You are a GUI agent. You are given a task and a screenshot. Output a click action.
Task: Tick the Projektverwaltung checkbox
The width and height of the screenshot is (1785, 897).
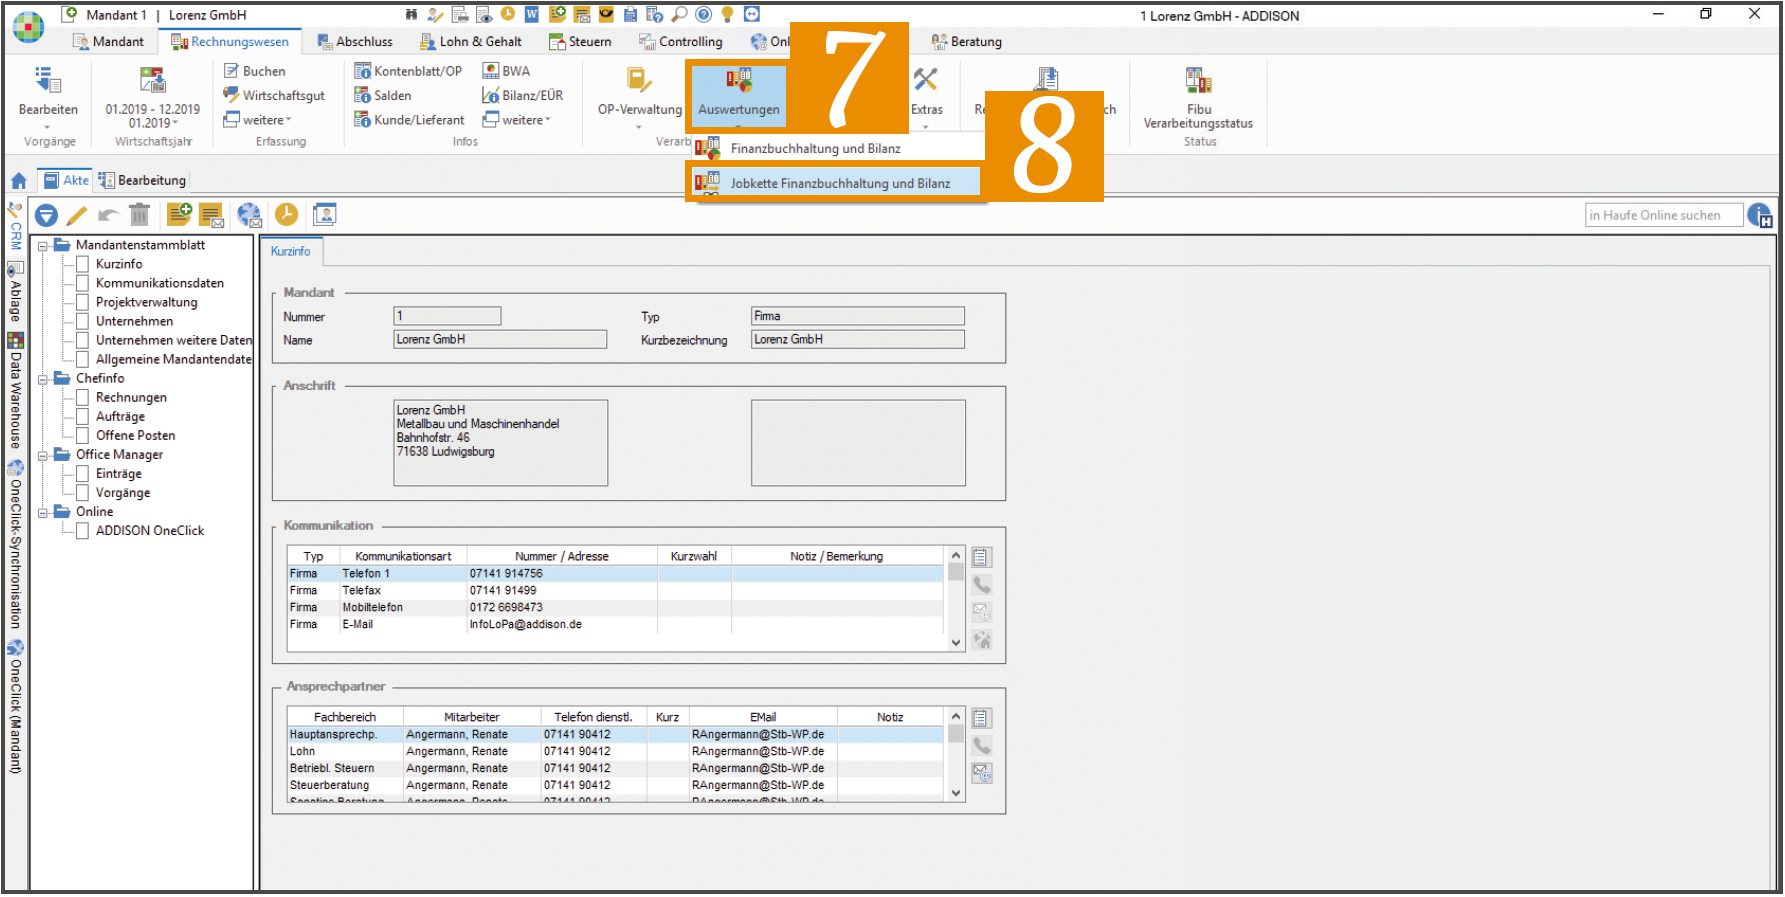[x=83, y=302]
